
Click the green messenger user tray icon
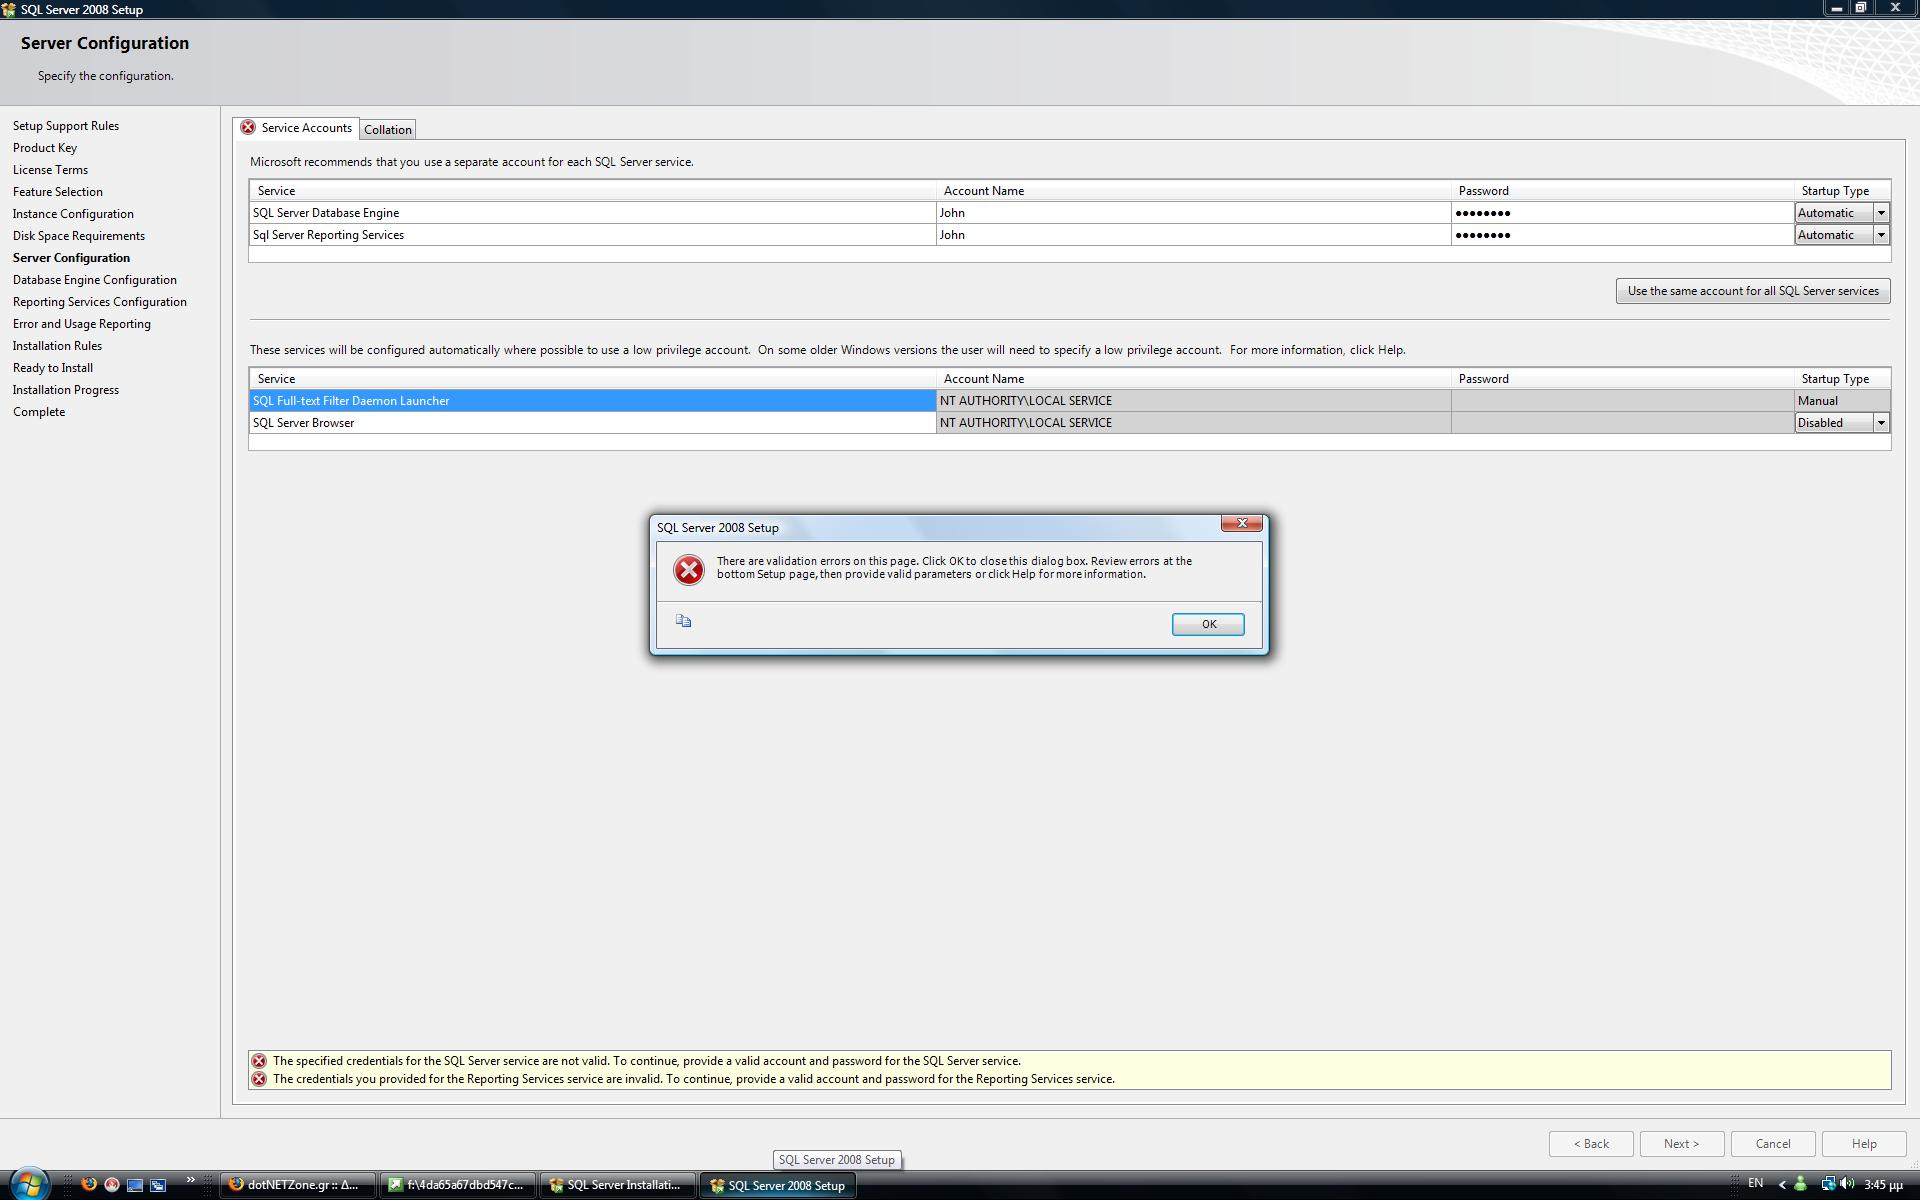coord(1800,1184)
